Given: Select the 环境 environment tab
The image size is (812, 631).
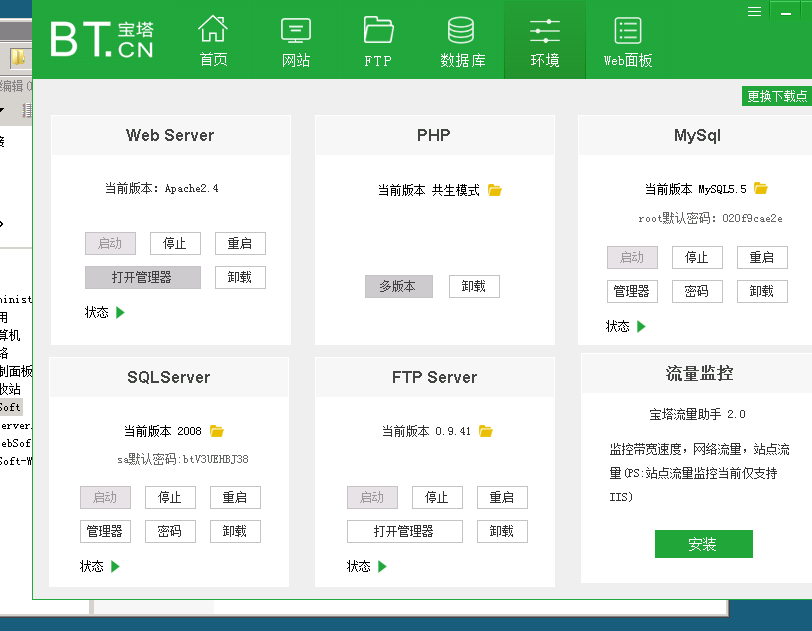Looking at the screenshot, I should [x=545, y=41].
